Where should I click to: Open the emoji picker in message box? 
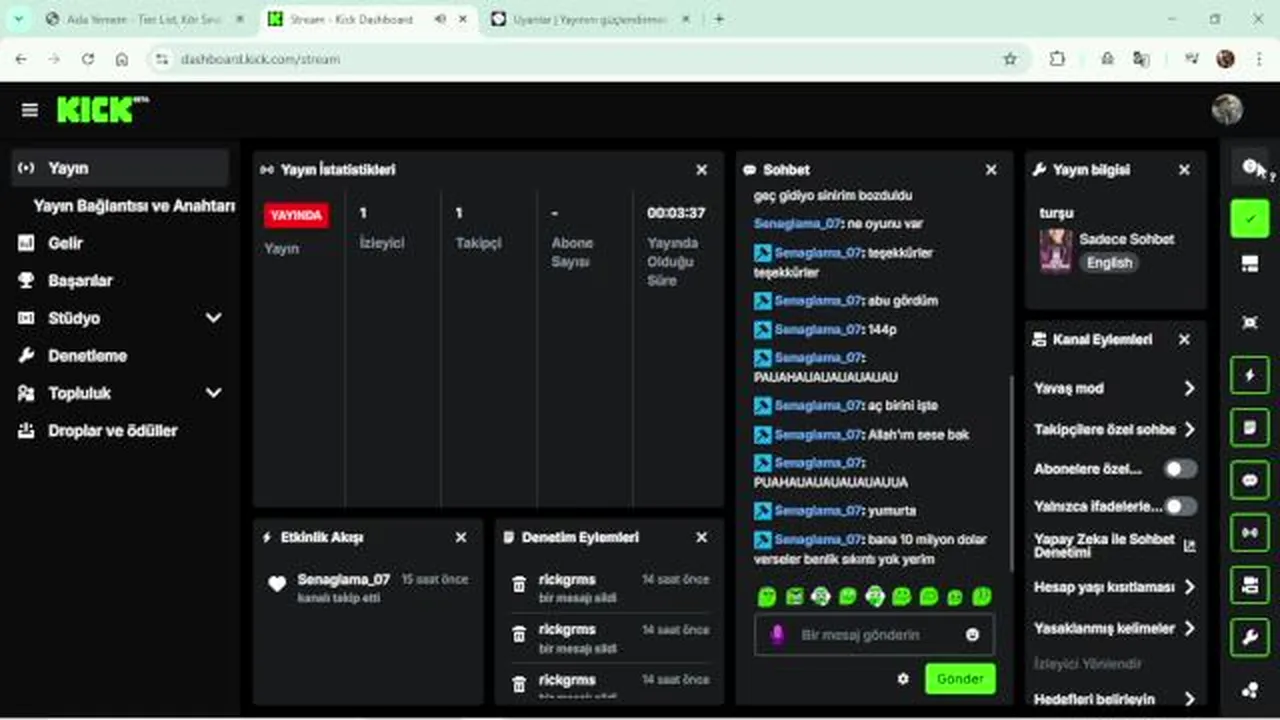(972, 635)
